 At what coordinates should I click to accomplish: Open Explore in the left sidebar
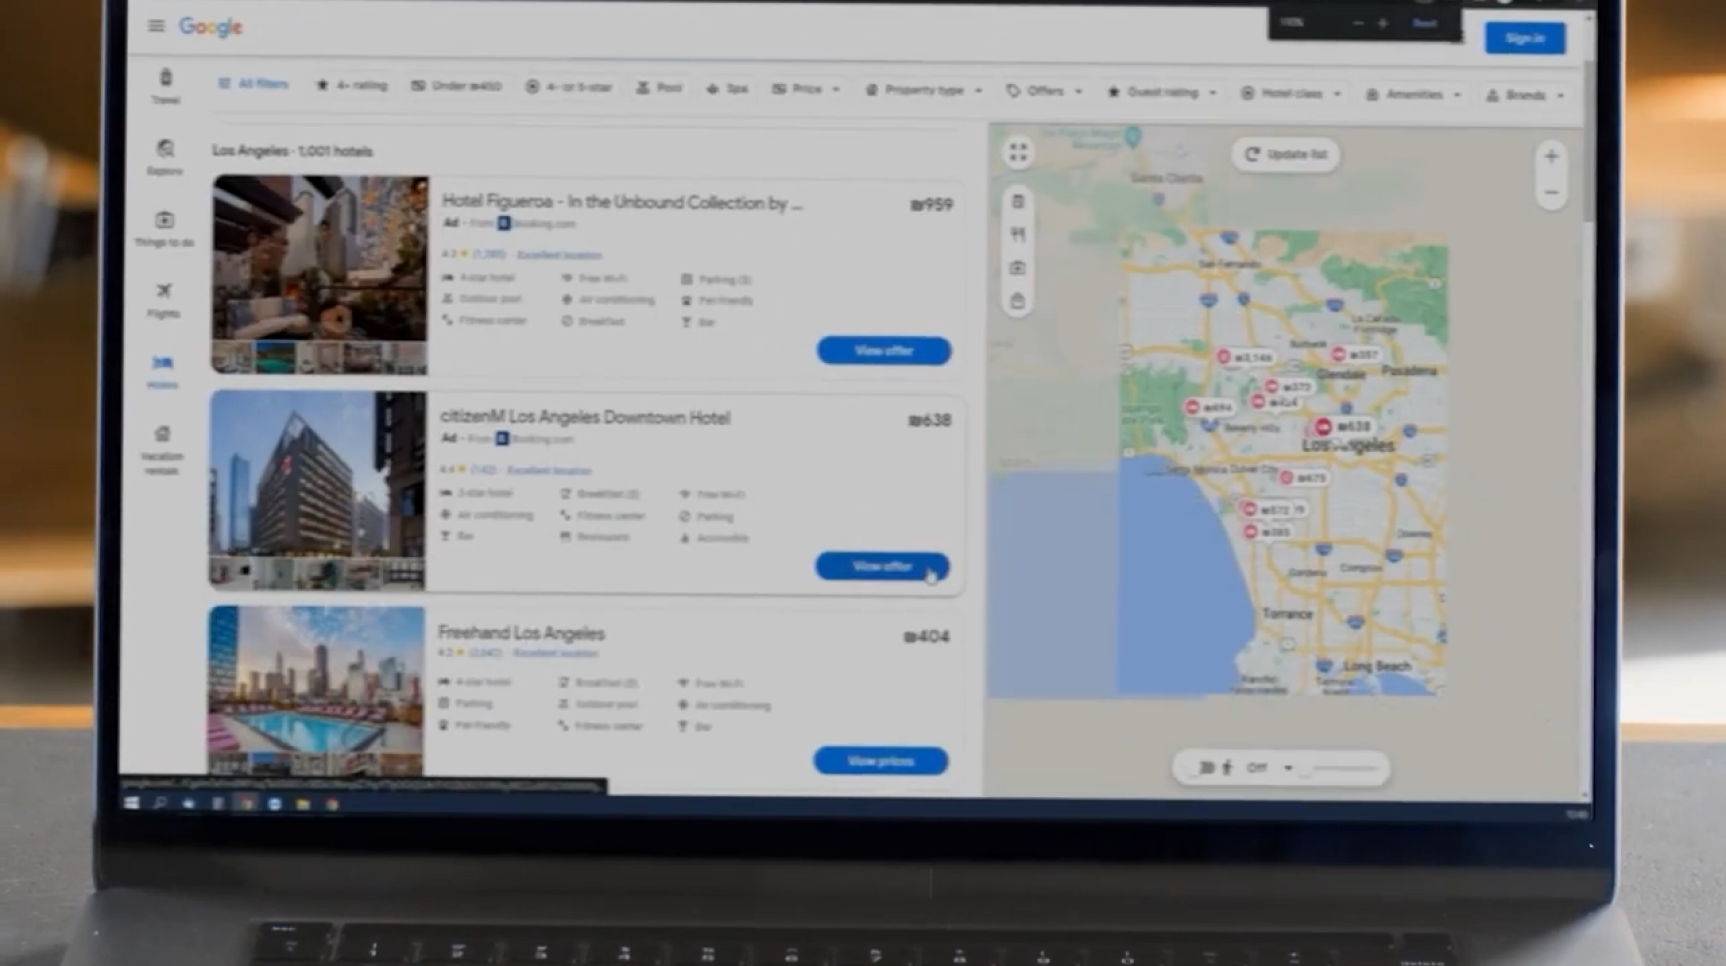[165, 156]
